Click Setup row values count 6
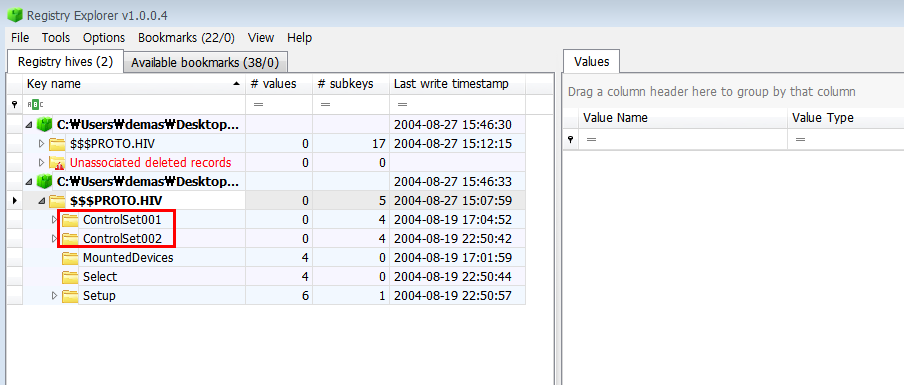 (279, 296)
